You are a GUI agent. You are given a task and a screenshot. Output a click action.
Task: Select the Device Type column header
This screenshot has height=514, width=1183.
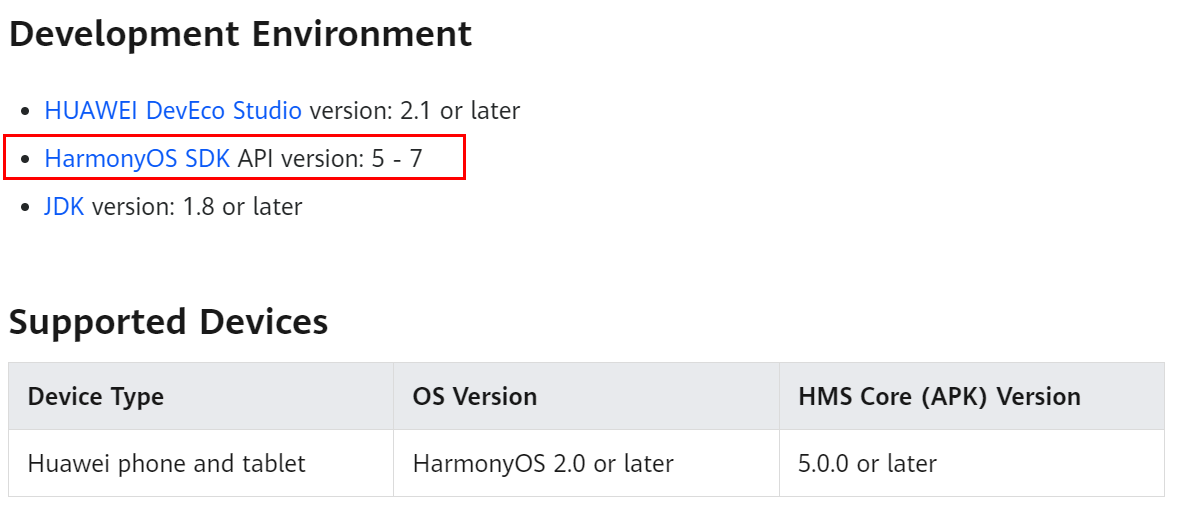pyautogui.click(x=96, y=396)
